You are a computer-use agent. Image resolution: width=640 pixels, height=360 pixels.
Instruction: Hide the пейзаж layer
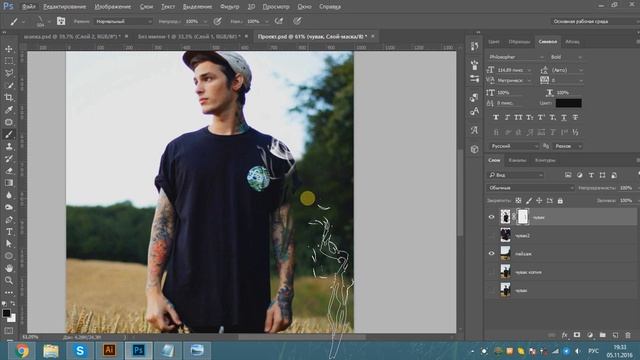click(x=491, y=253)
